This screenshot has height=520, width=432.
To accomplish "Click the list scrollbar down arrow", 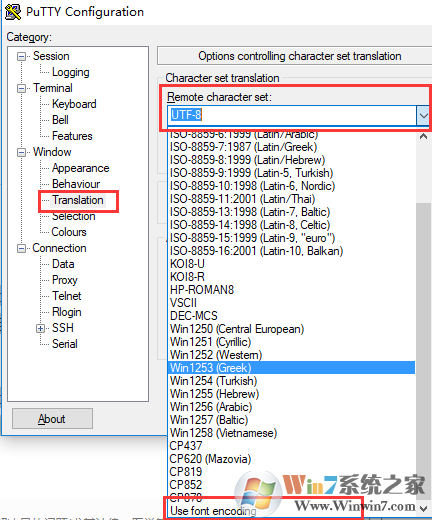I will point(423,509).
